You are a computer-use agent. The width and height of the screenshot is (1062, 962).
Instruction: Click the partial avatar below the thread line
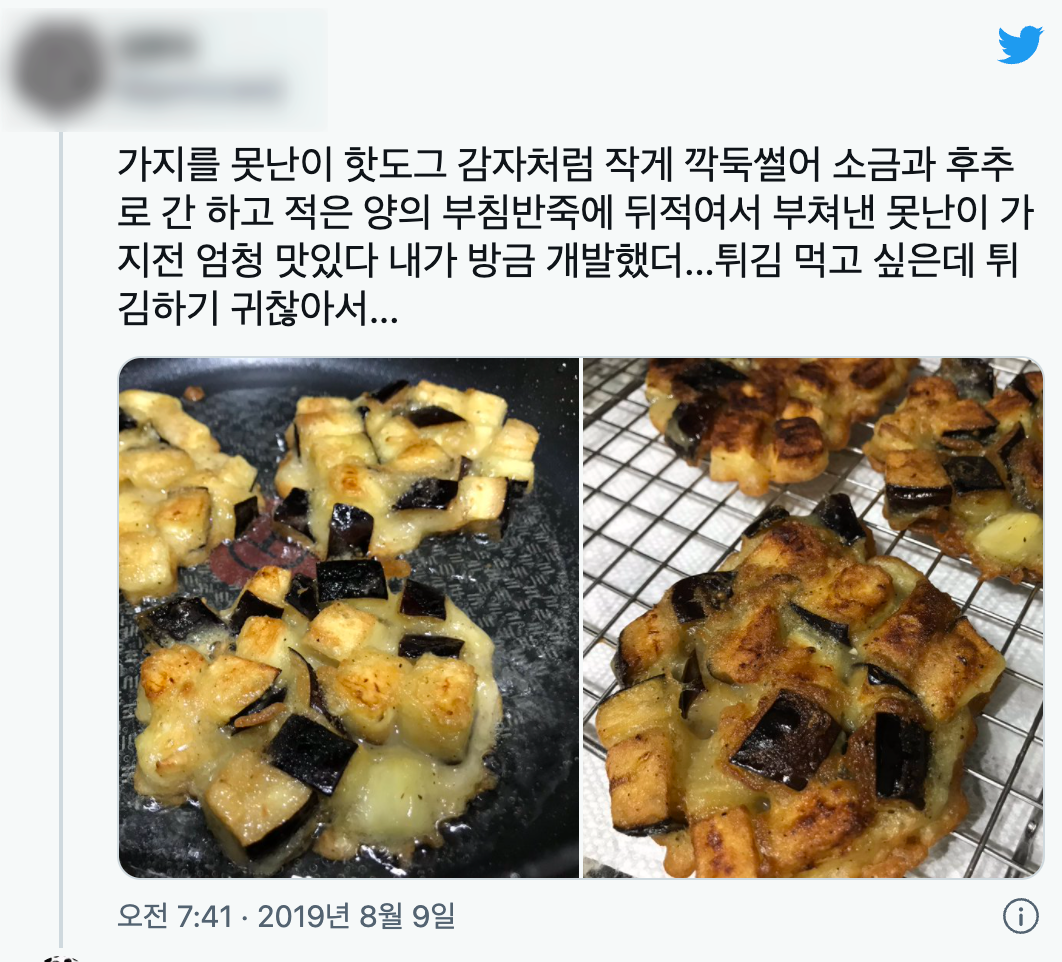click(62, 958)
